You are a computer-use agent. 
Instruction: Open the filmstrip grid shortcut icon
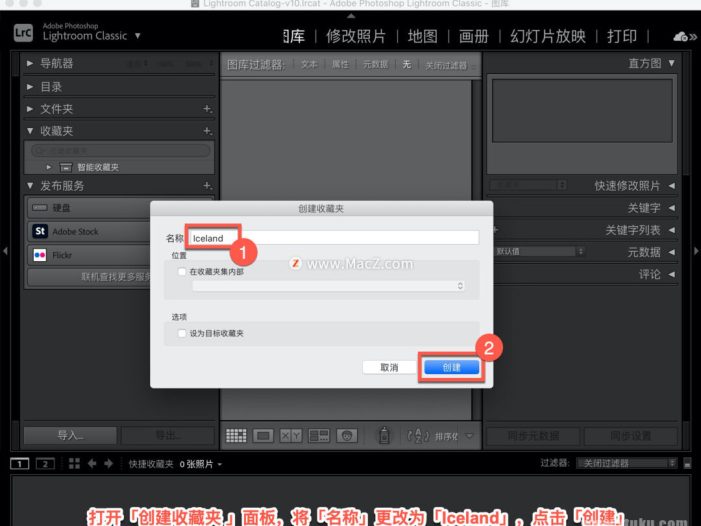tap(74, 463)
